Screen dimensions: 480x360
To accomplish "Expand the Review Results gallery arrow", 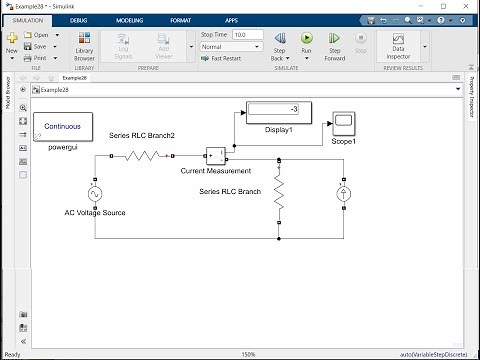I will pos(425,47).
